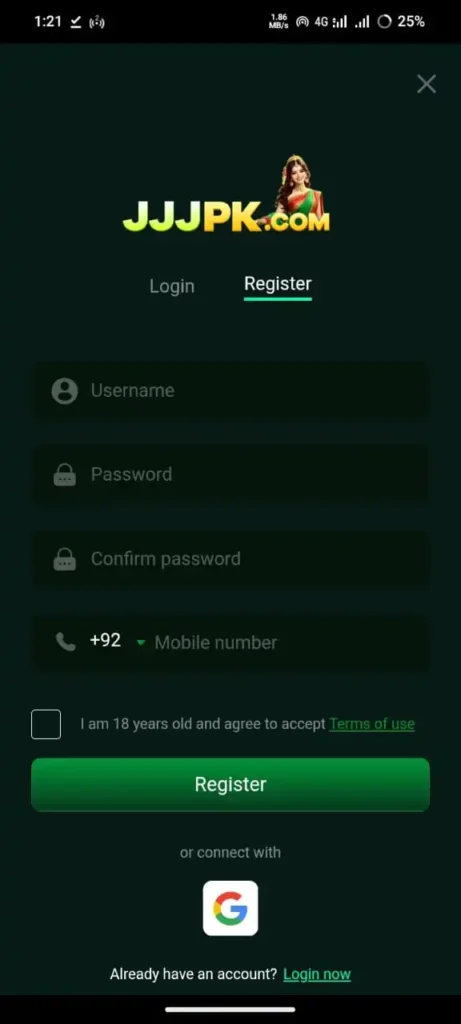Tap the JJJPK.com logo
The image size is (461, 1024).
[227, 194]
